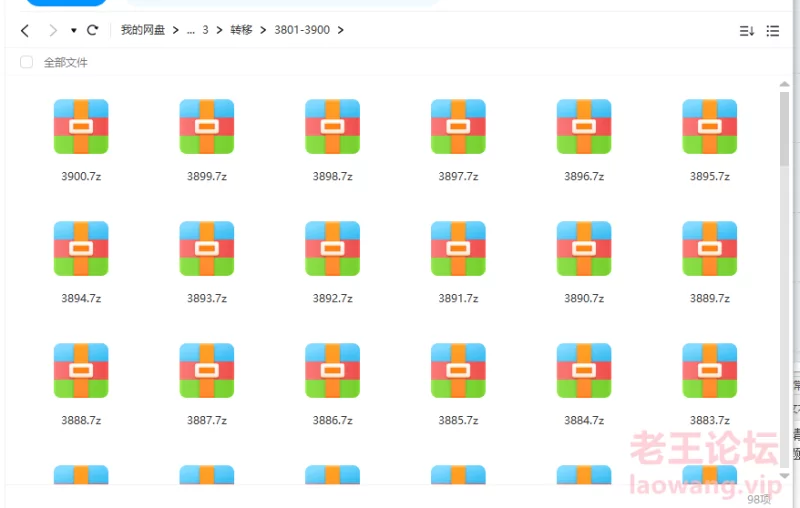Click the file name text 3884.7z
This screenshot has height=508, width=800.
584,420
